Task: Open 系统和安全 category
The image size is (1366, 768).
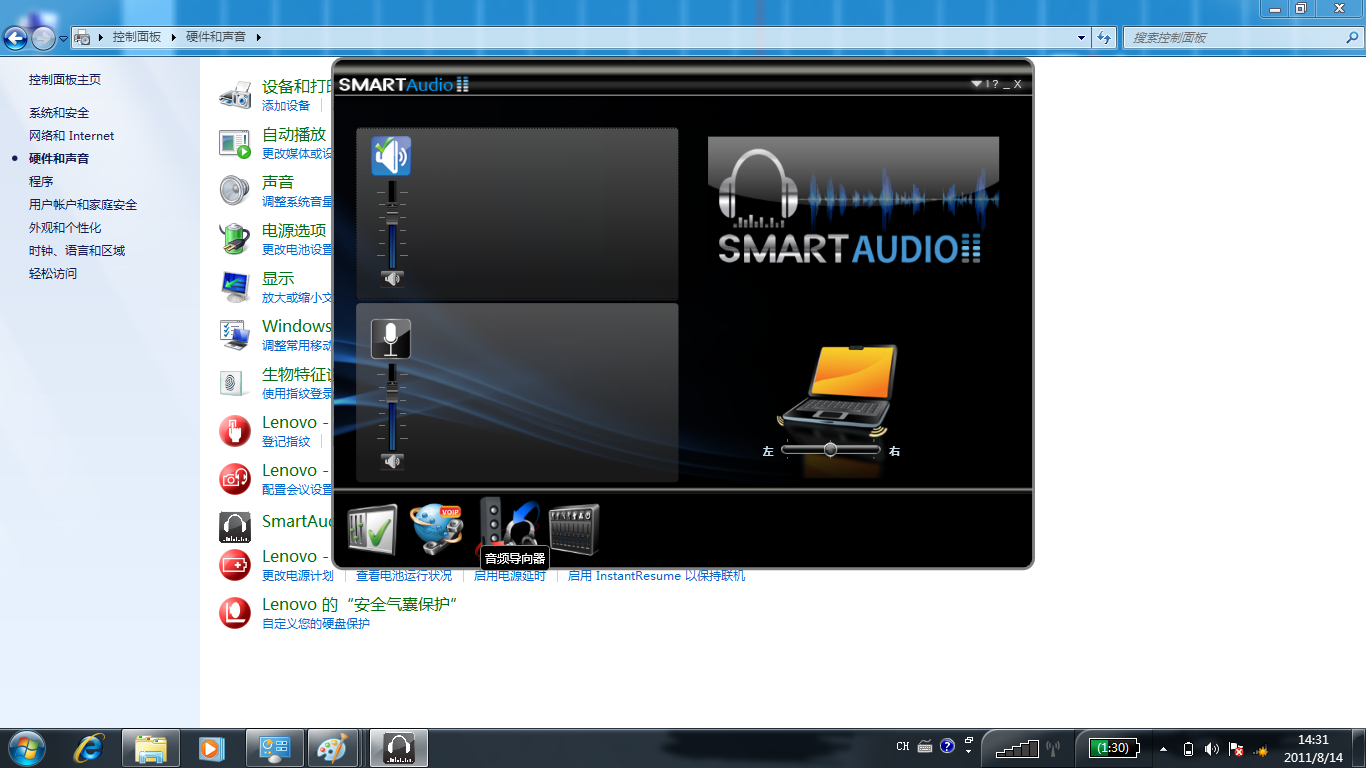Action: click(x=59, y=113)
